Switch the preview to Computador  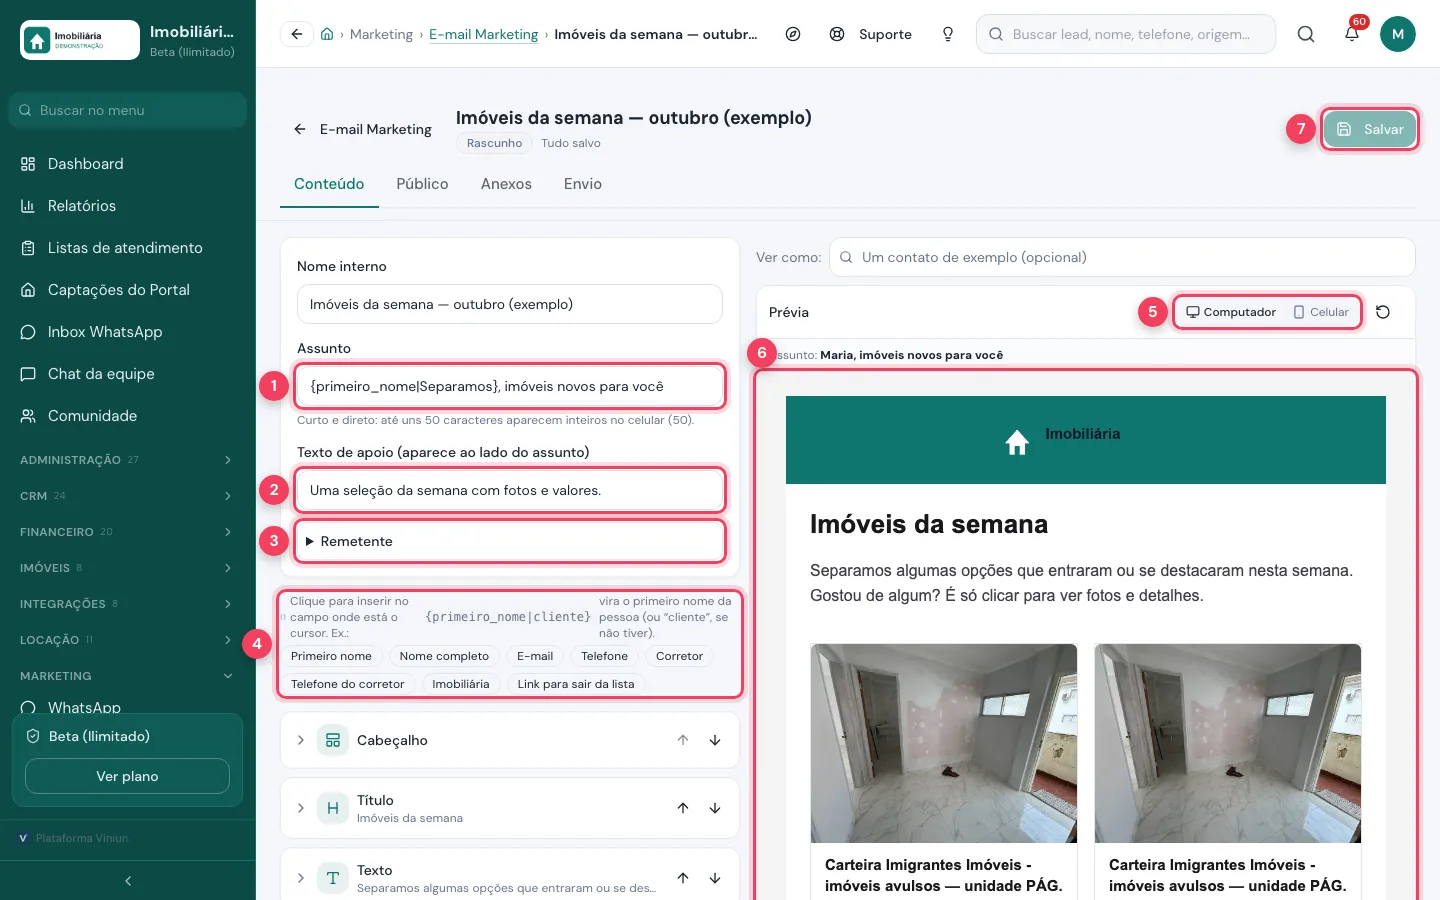point(1231,312)
